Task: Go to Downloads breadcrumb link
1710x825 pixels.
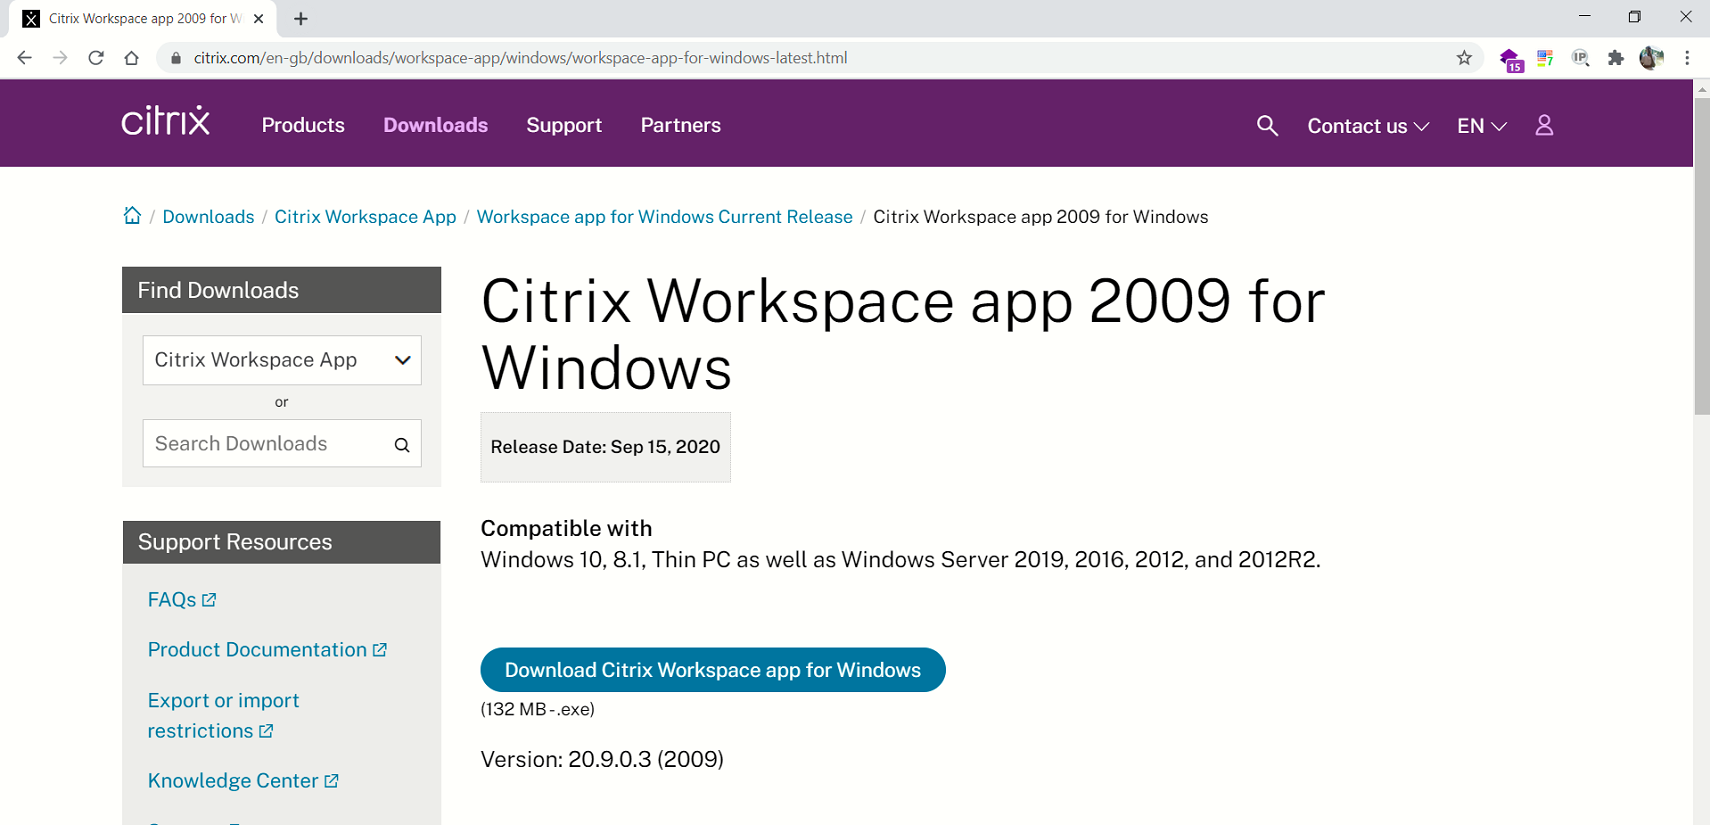Action: pyautogui.click(x=208, y=217)
